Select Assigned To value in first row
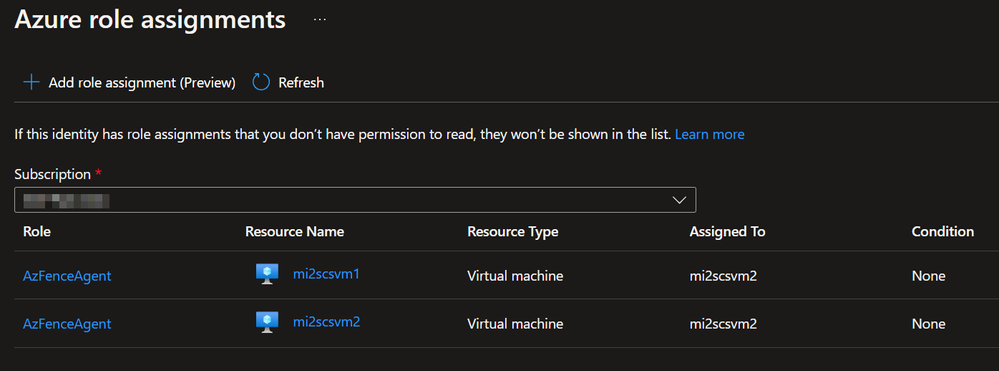Image resolution: width=999 pixels, height=371 pixels. tap(723, 276)
